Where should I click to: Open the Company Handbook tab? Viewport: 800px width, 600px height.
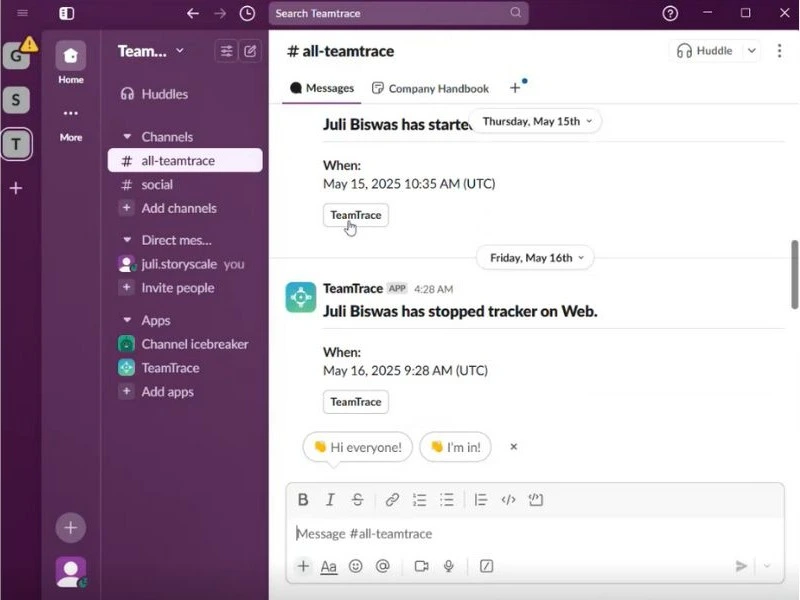(430, 88)
